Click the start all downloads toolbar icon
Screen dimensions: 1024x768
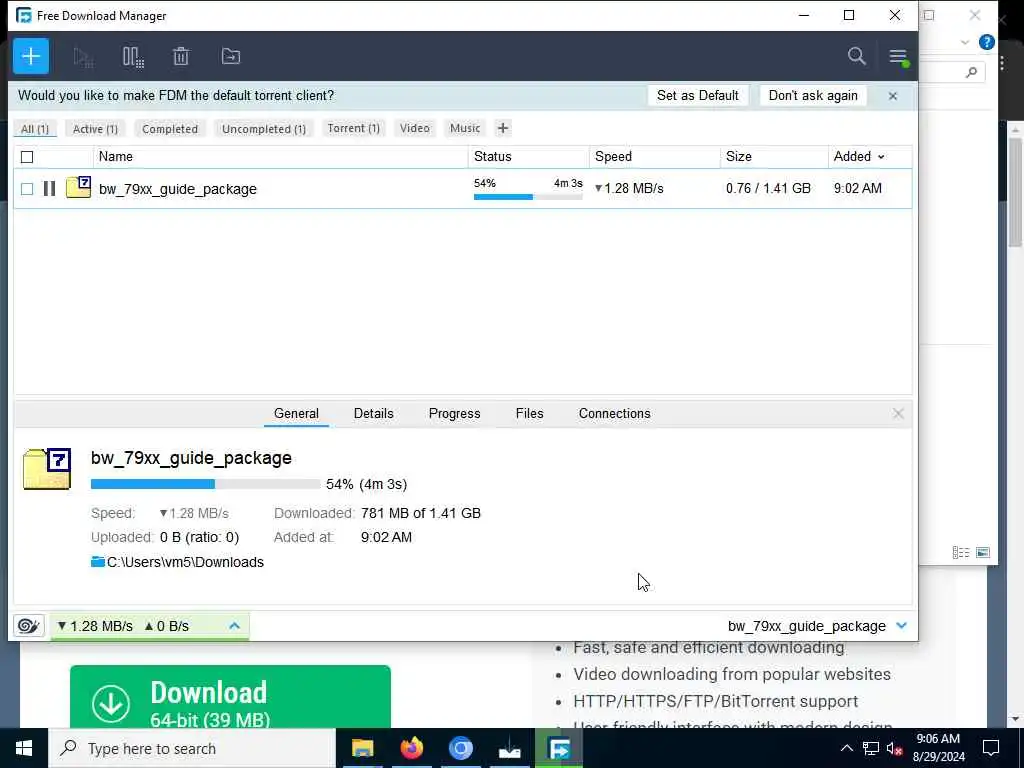83,57
